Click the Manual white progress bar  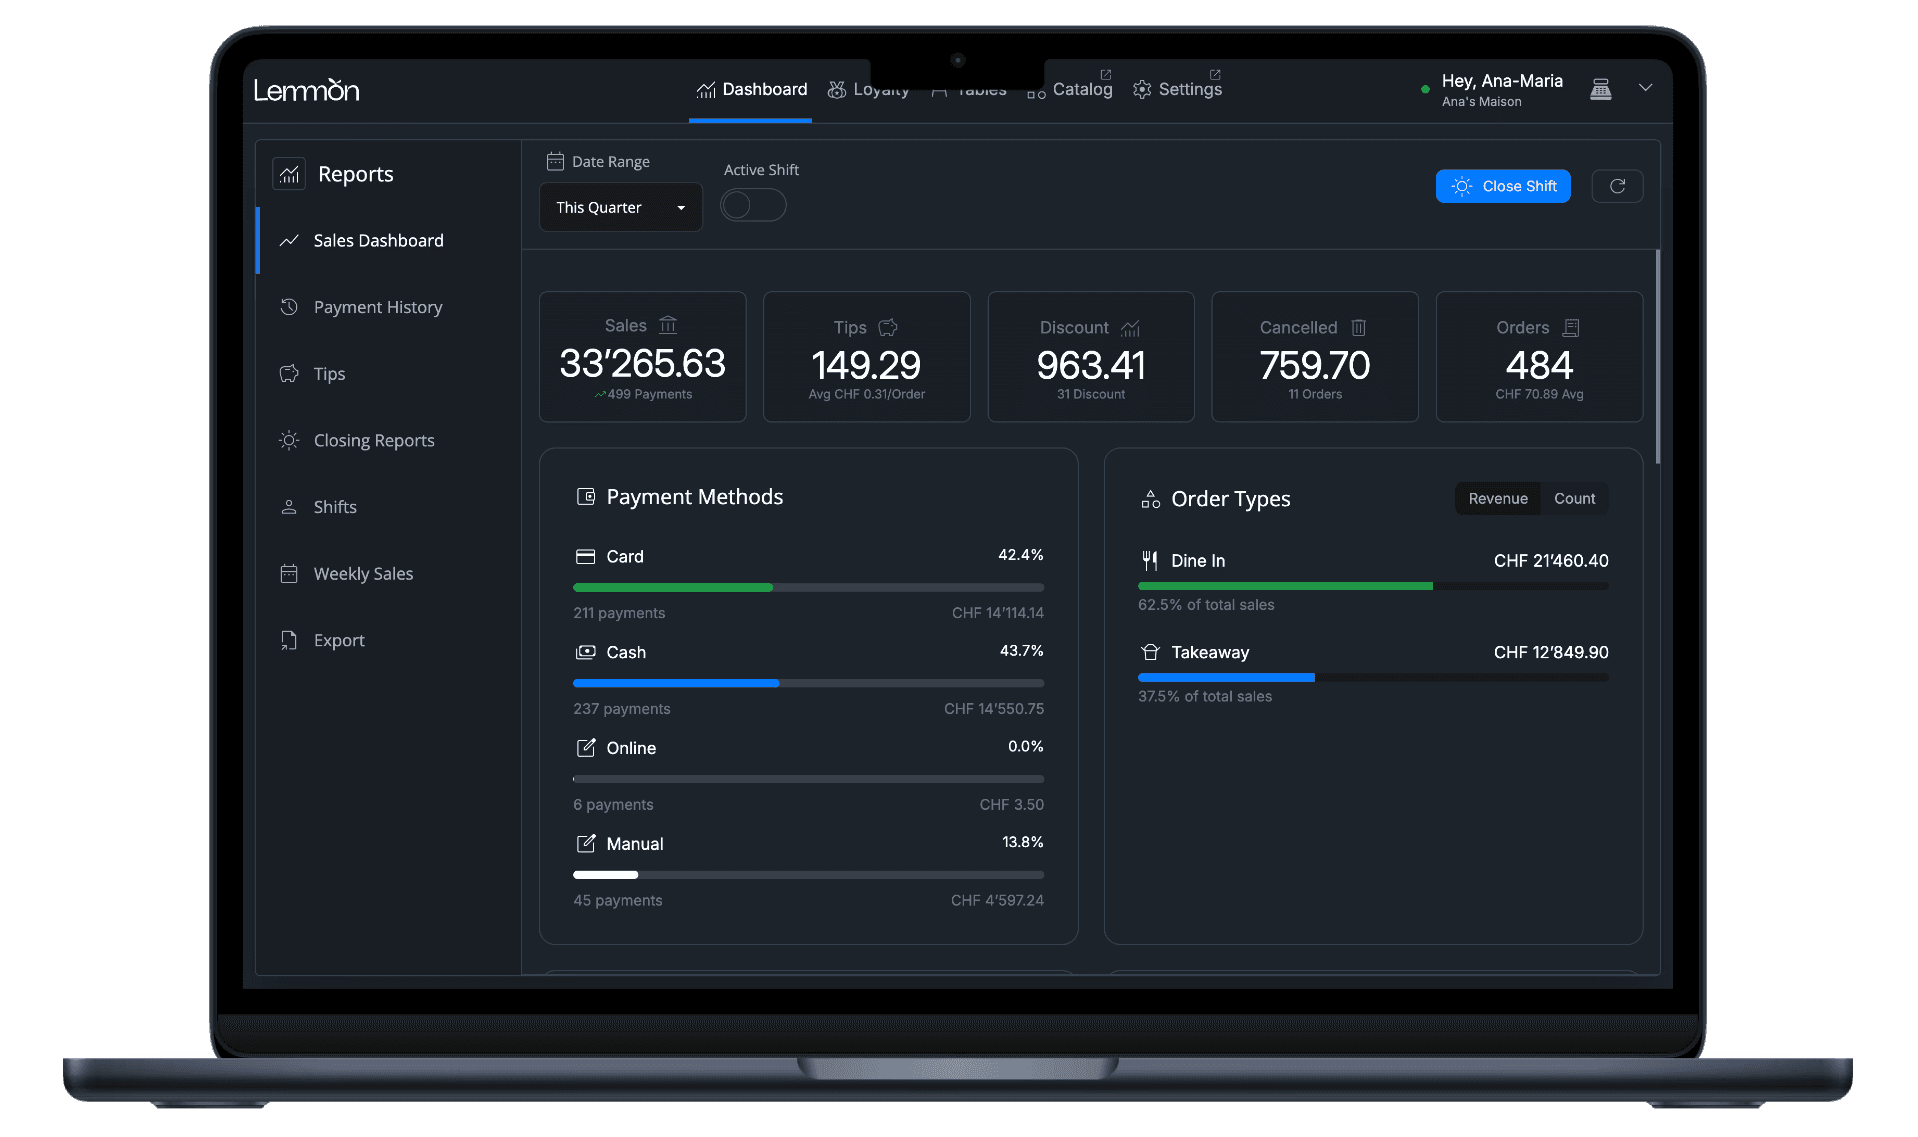pos(605,876)
